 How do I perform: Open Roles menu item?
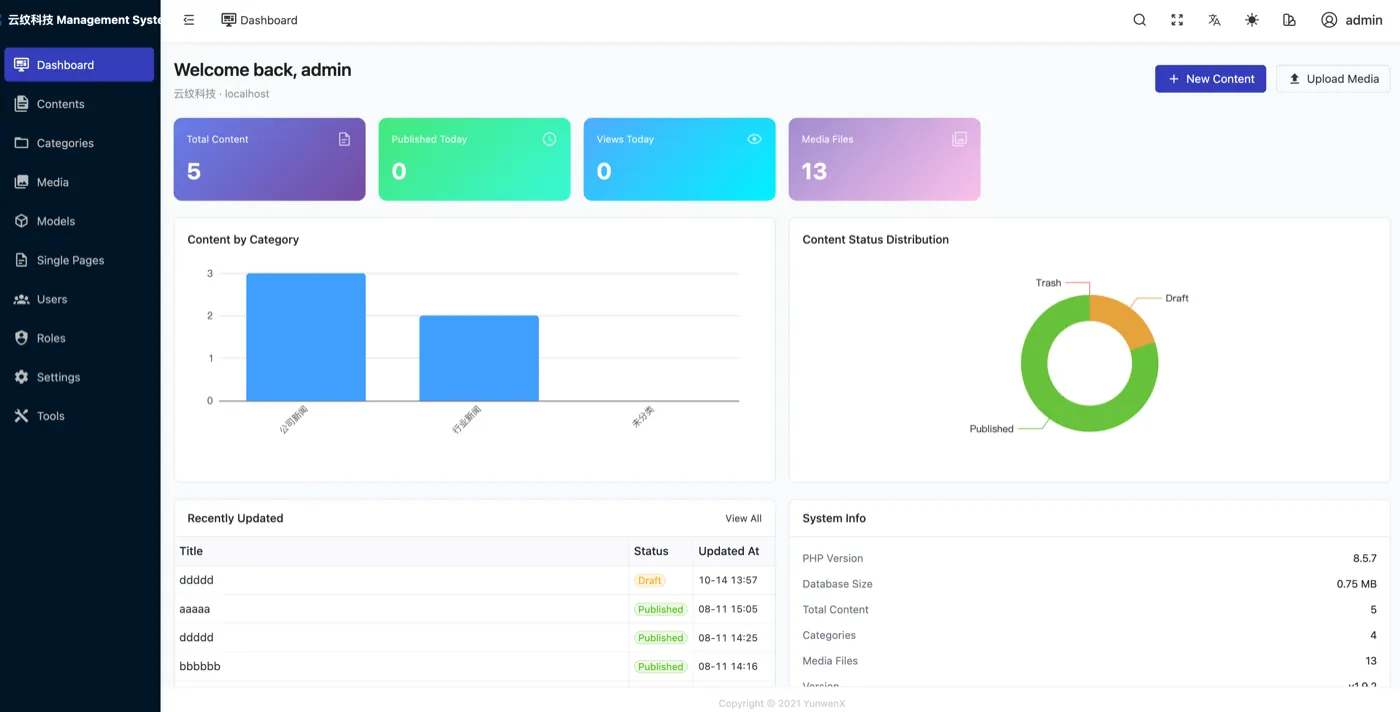pyautogui.click(x=79, y=338)
